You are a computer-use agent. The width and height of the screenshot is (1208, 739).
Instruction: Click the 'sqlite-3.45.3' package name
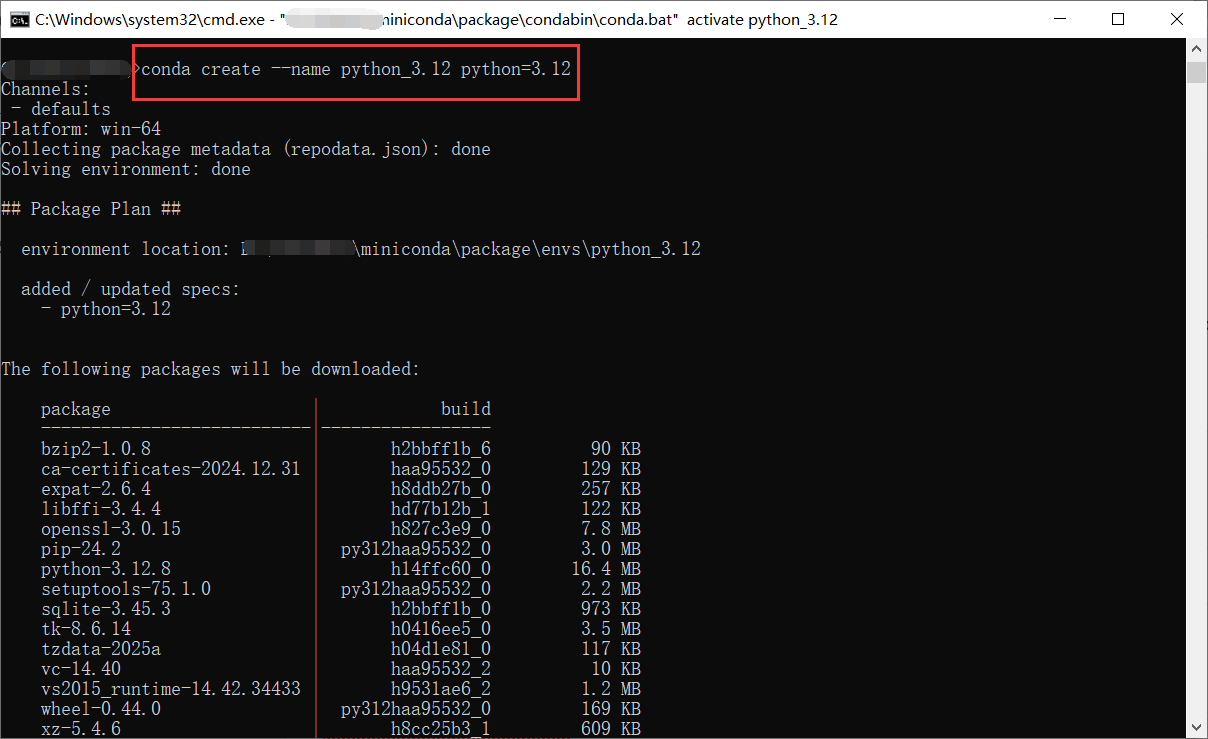click(x=106, y=609)
